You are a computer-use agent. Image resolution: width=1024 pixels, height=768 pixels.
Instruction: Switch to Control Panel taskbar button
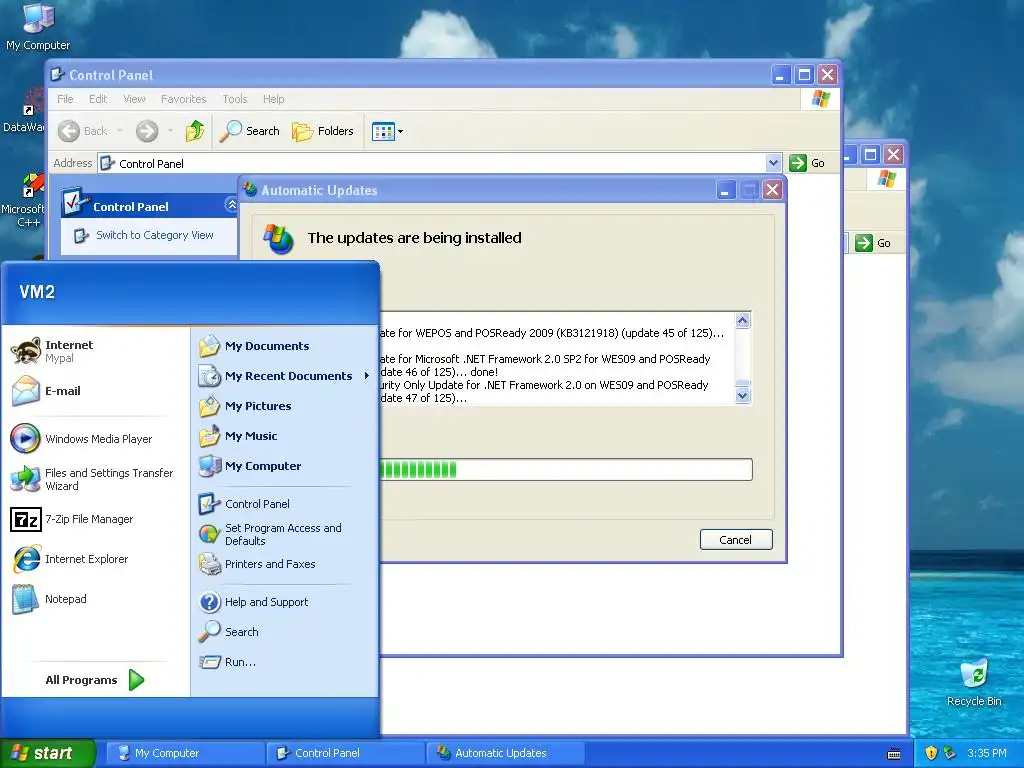pyautogui.click(x=345, y=753)
